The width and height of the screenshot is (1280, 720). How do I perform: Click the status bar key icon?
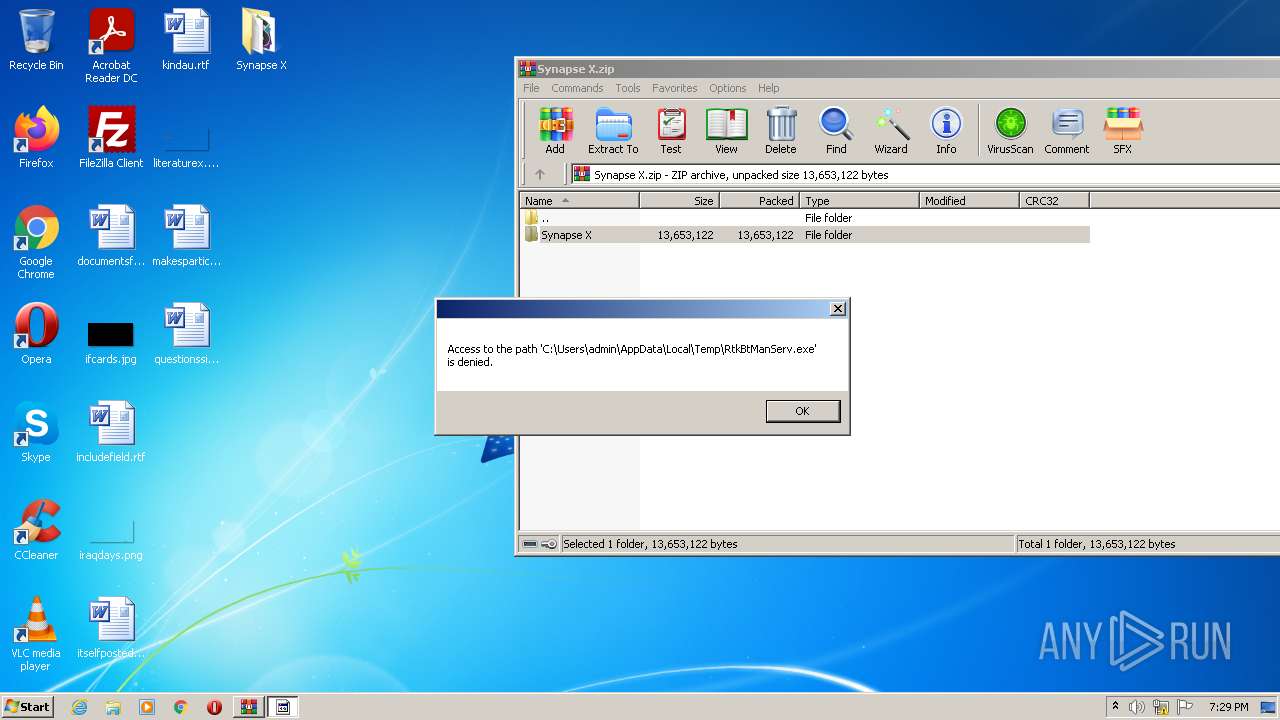click(549, 544)
